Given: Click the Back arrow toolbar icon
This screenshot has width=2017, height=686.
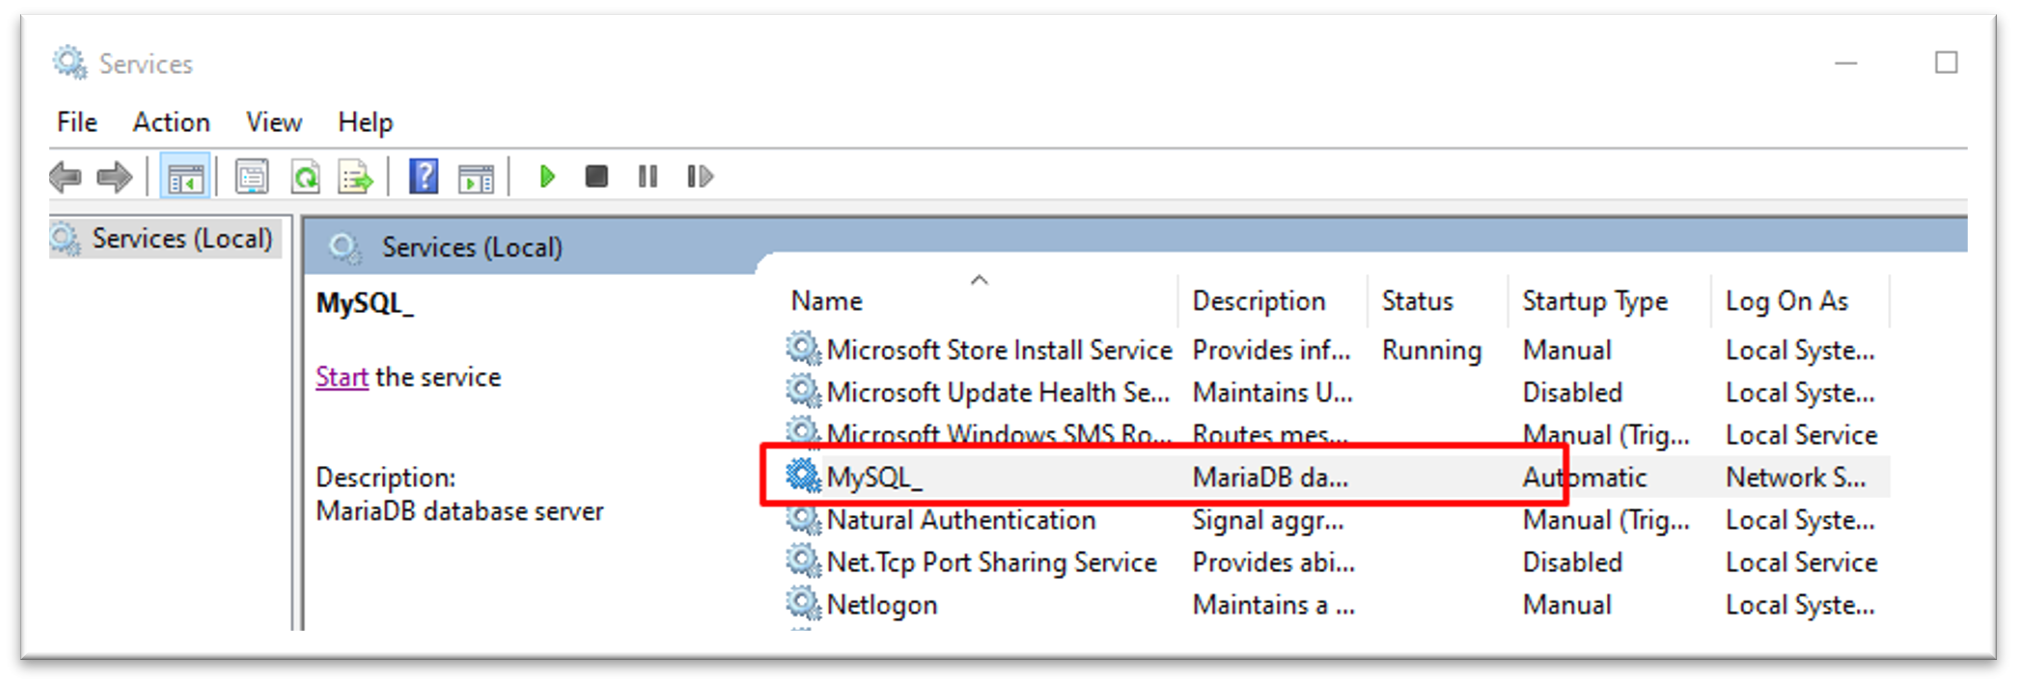Looking at the screenshot, I should [x=65, y=178].
